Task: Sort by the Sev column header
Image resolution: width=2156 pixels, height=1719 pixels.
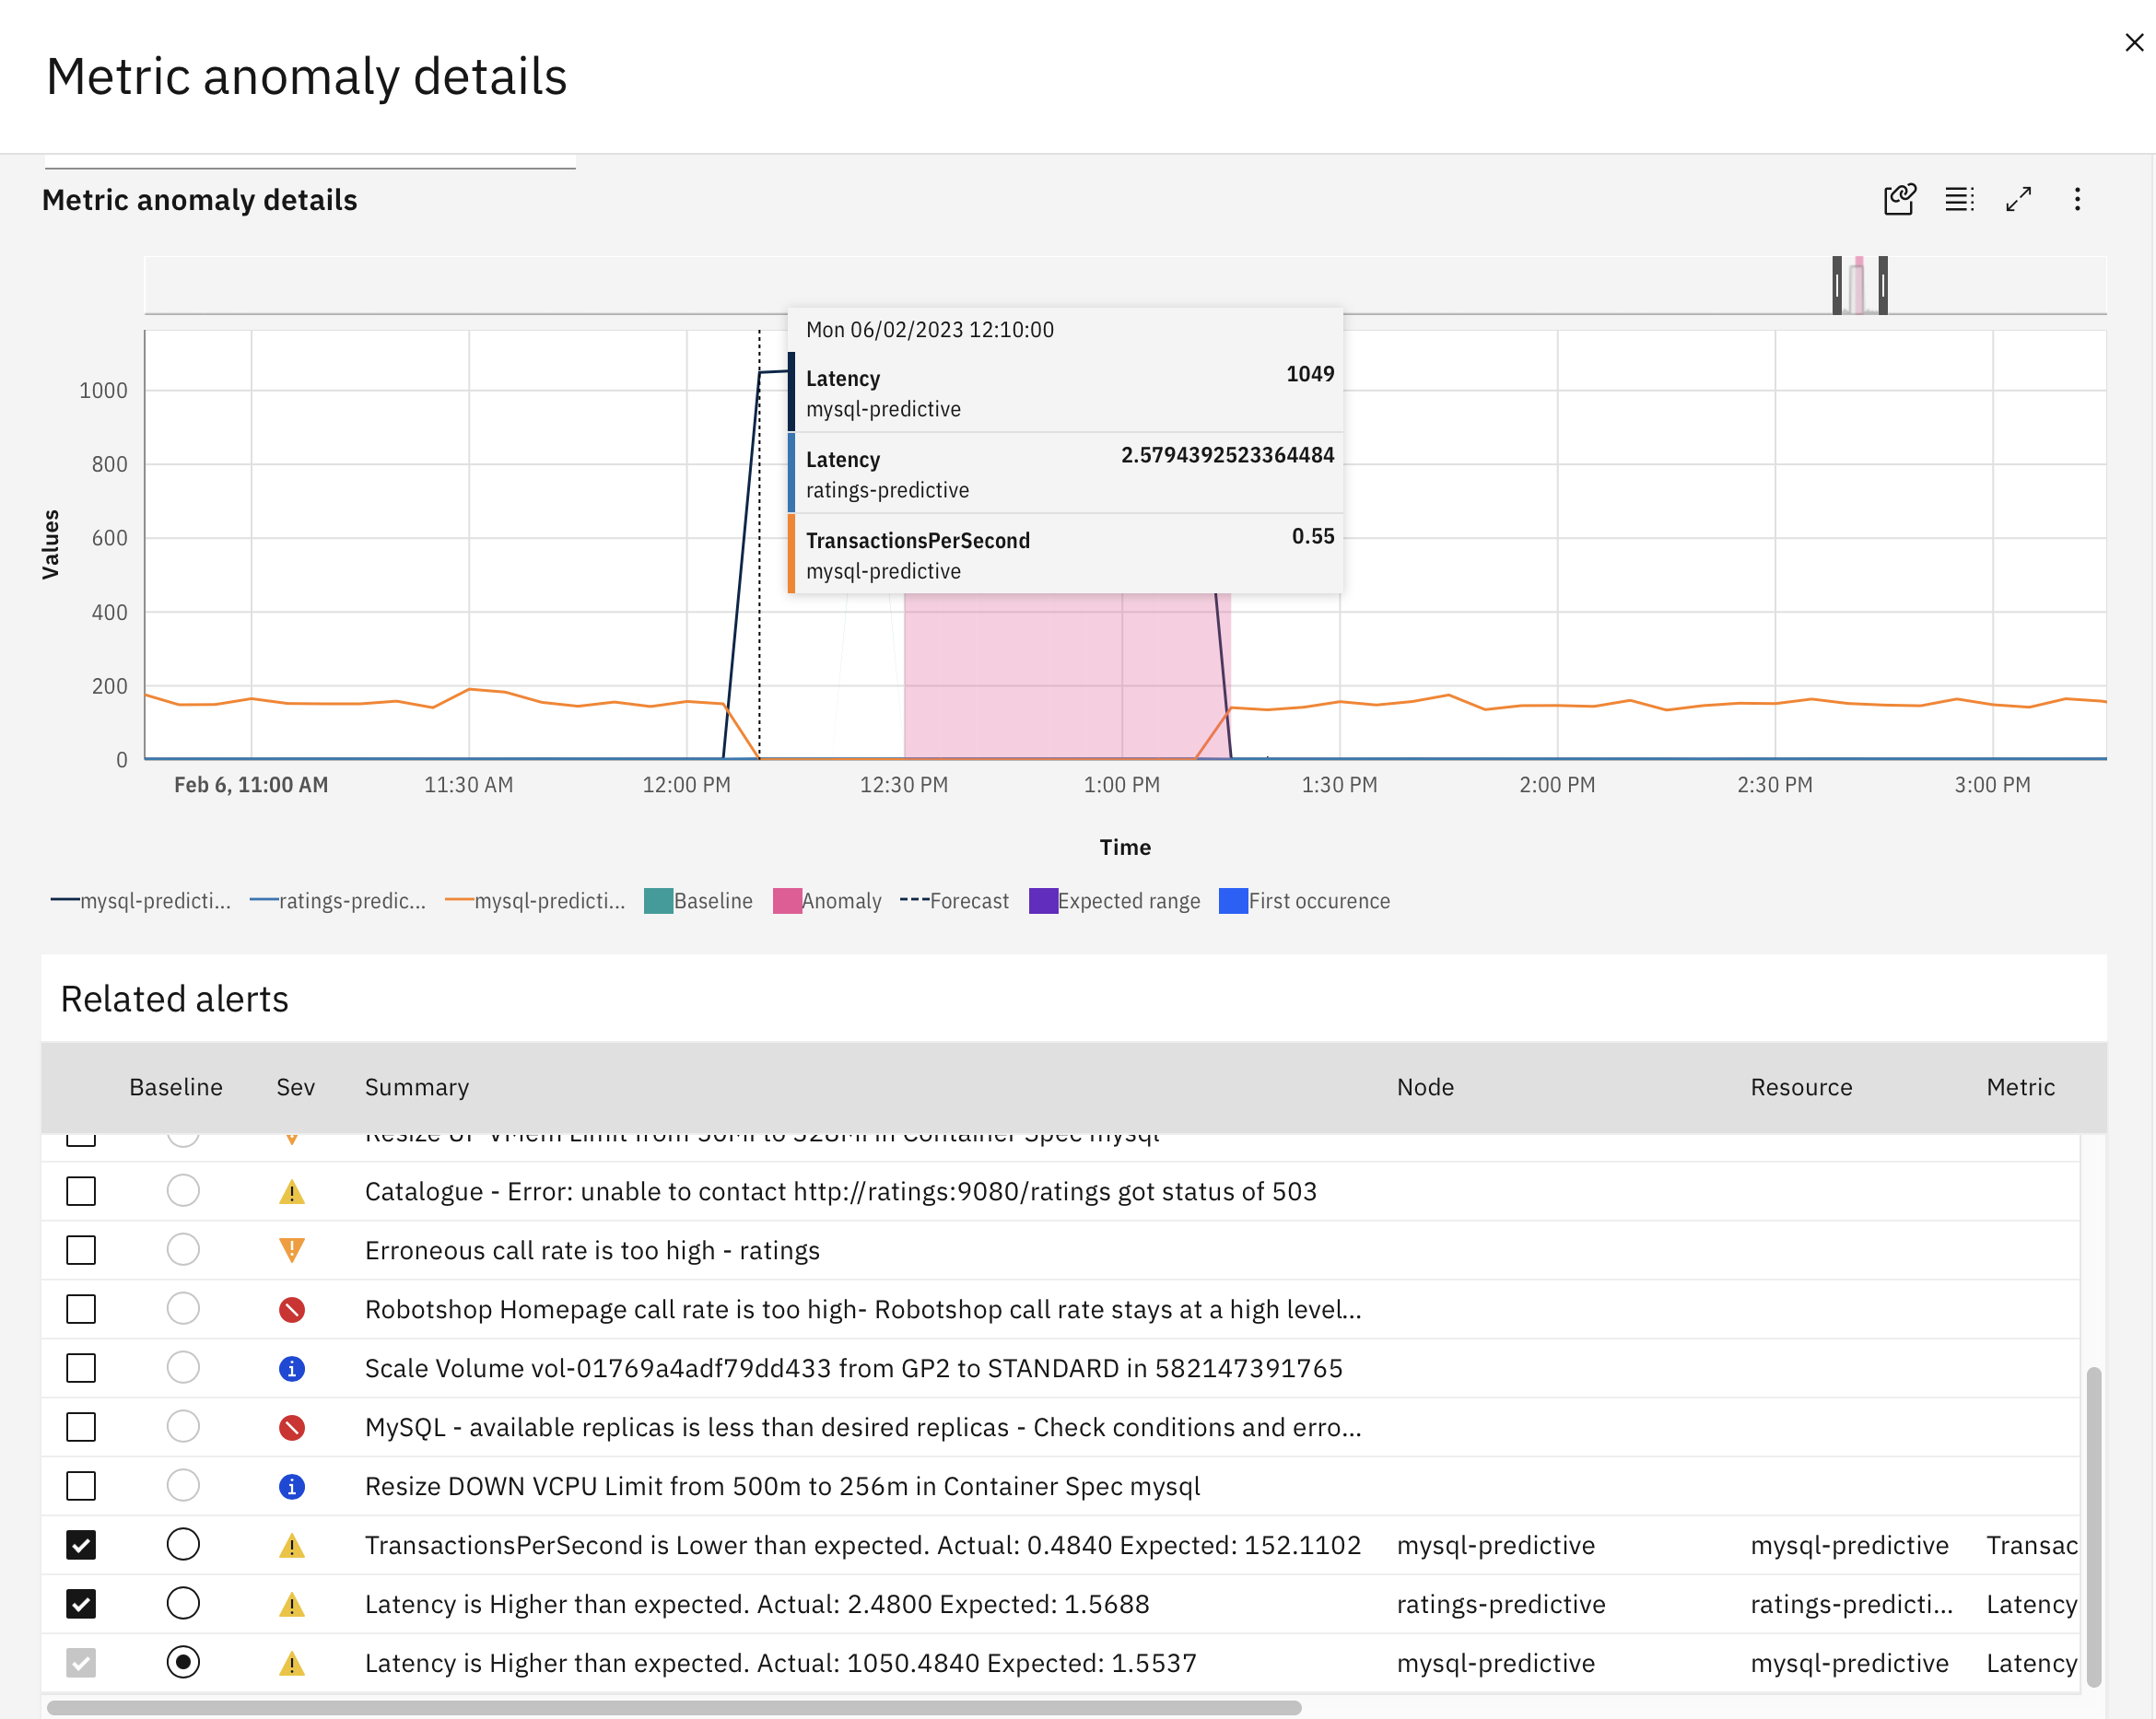Action: (x=296, y=1087)
